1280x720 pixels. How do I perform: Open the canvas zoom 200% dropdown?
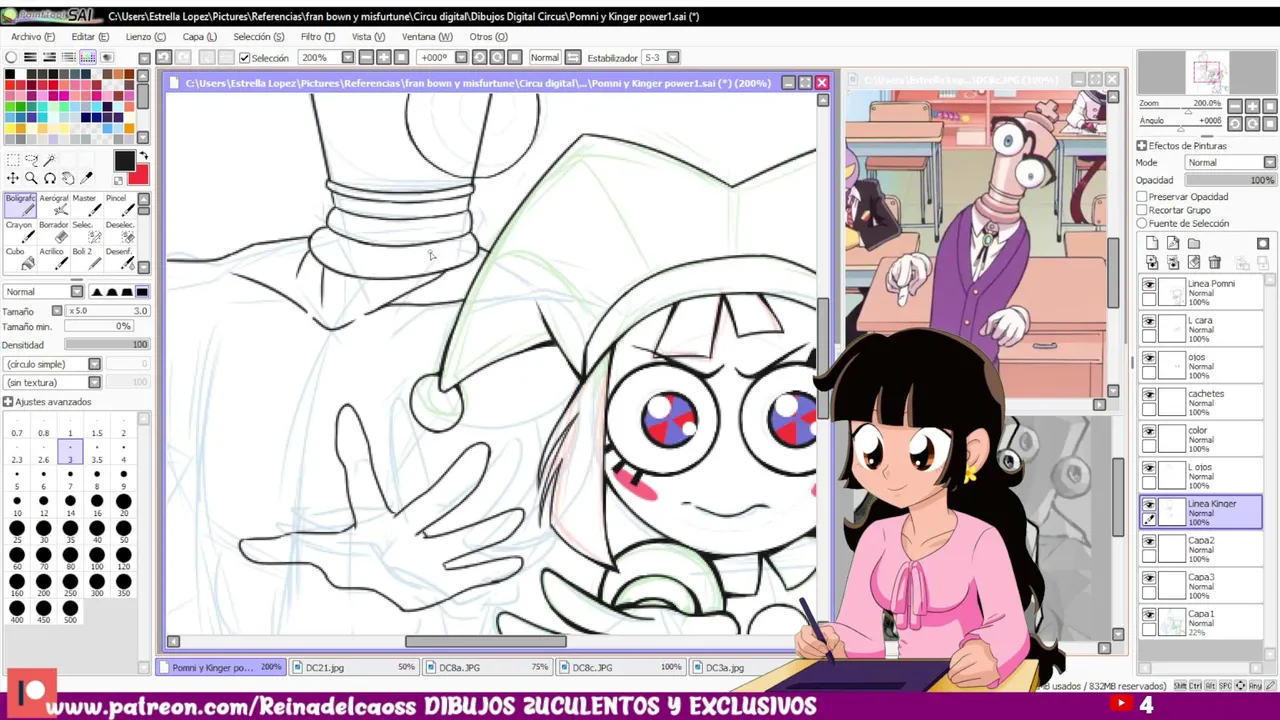(x=348, y=58)
